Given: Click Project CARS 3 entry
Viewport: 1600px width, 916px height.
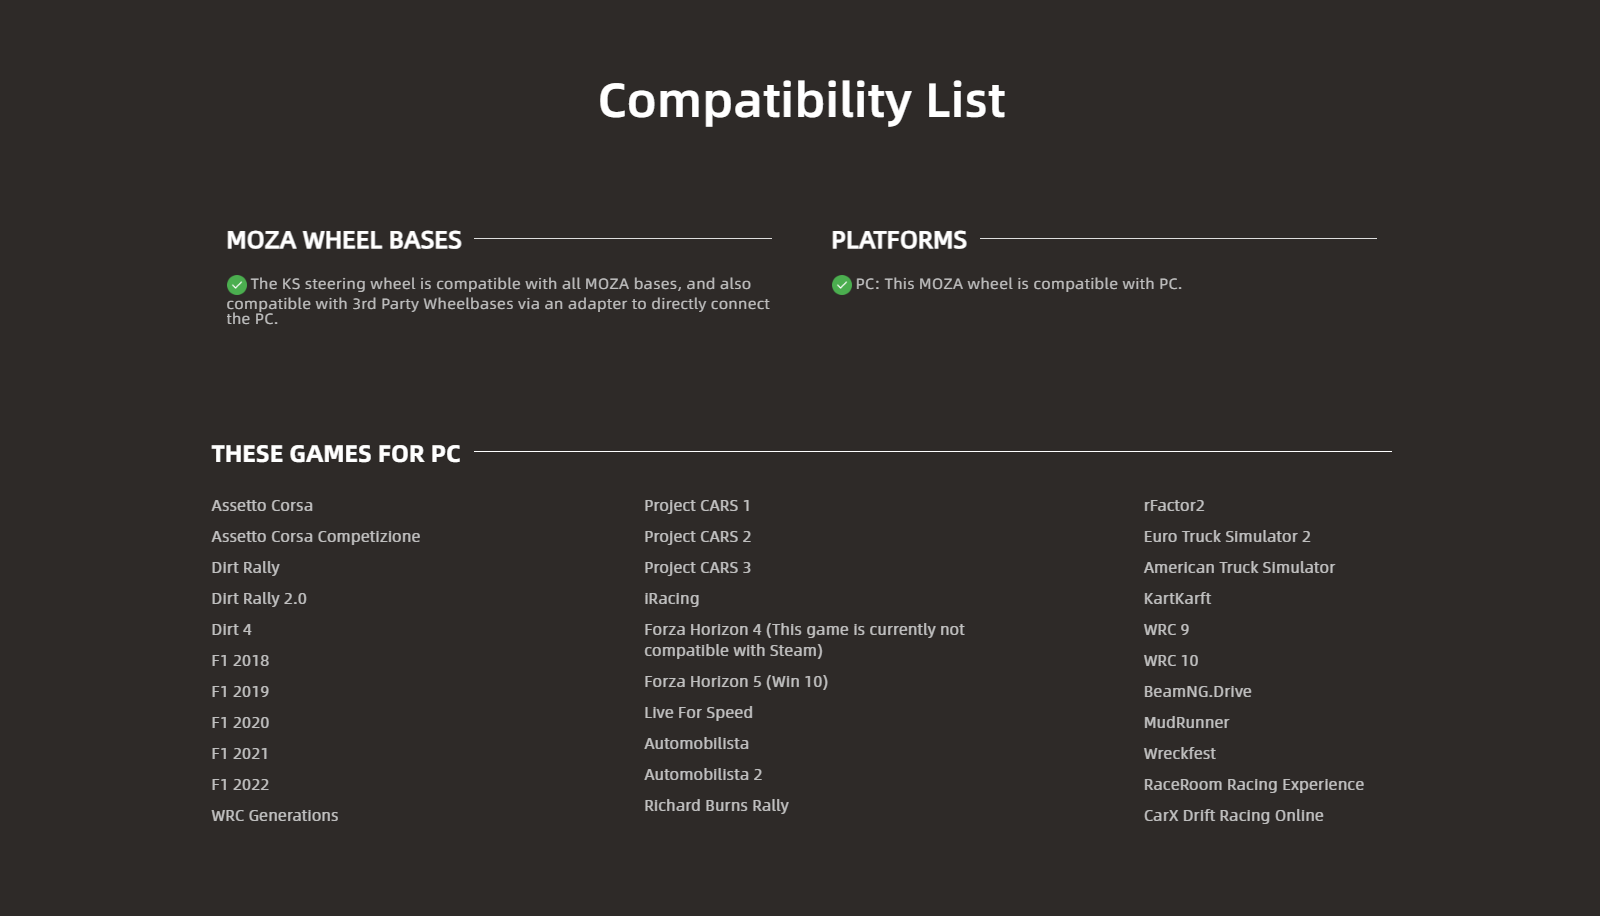Looking at the screenshot, I should (x=697, y=568).
